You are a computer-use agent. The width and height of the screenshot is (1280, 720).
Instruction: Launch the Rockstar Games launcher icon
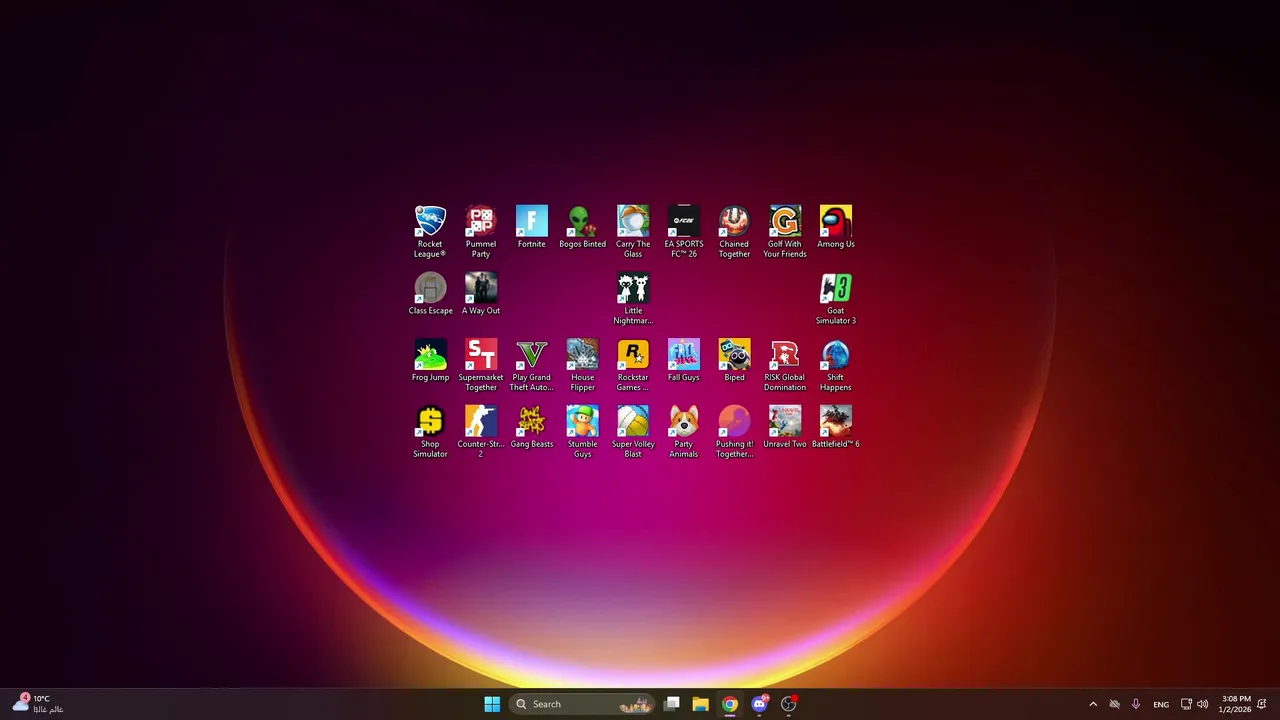coord(633,365)
